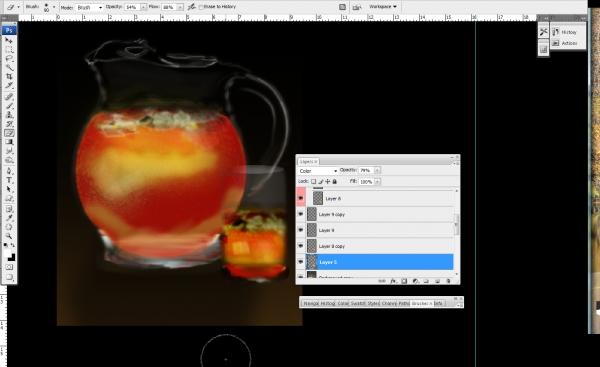The height and width of the screenshot is (367, 600).
Task: Select the Custom Shape tool
Action: pyautogui.click(x=9, y=198)
